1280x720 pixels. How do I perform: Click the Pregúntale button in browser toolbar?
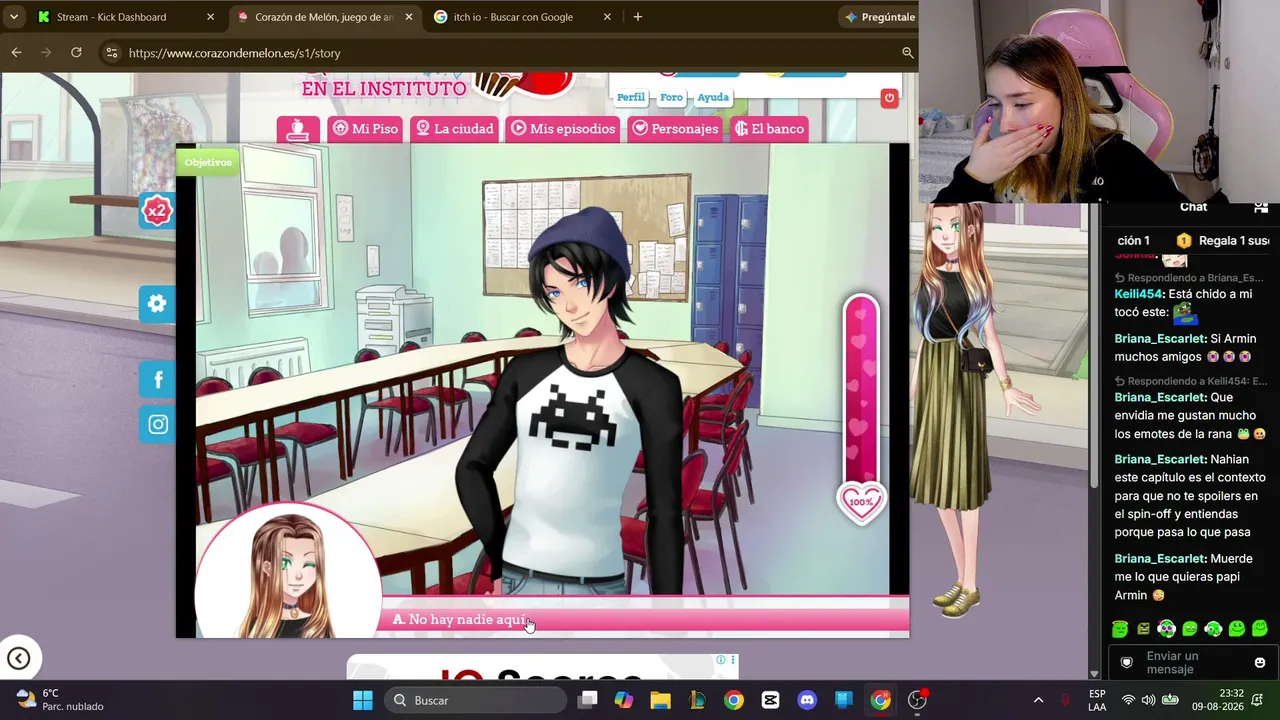coord(879,17)
